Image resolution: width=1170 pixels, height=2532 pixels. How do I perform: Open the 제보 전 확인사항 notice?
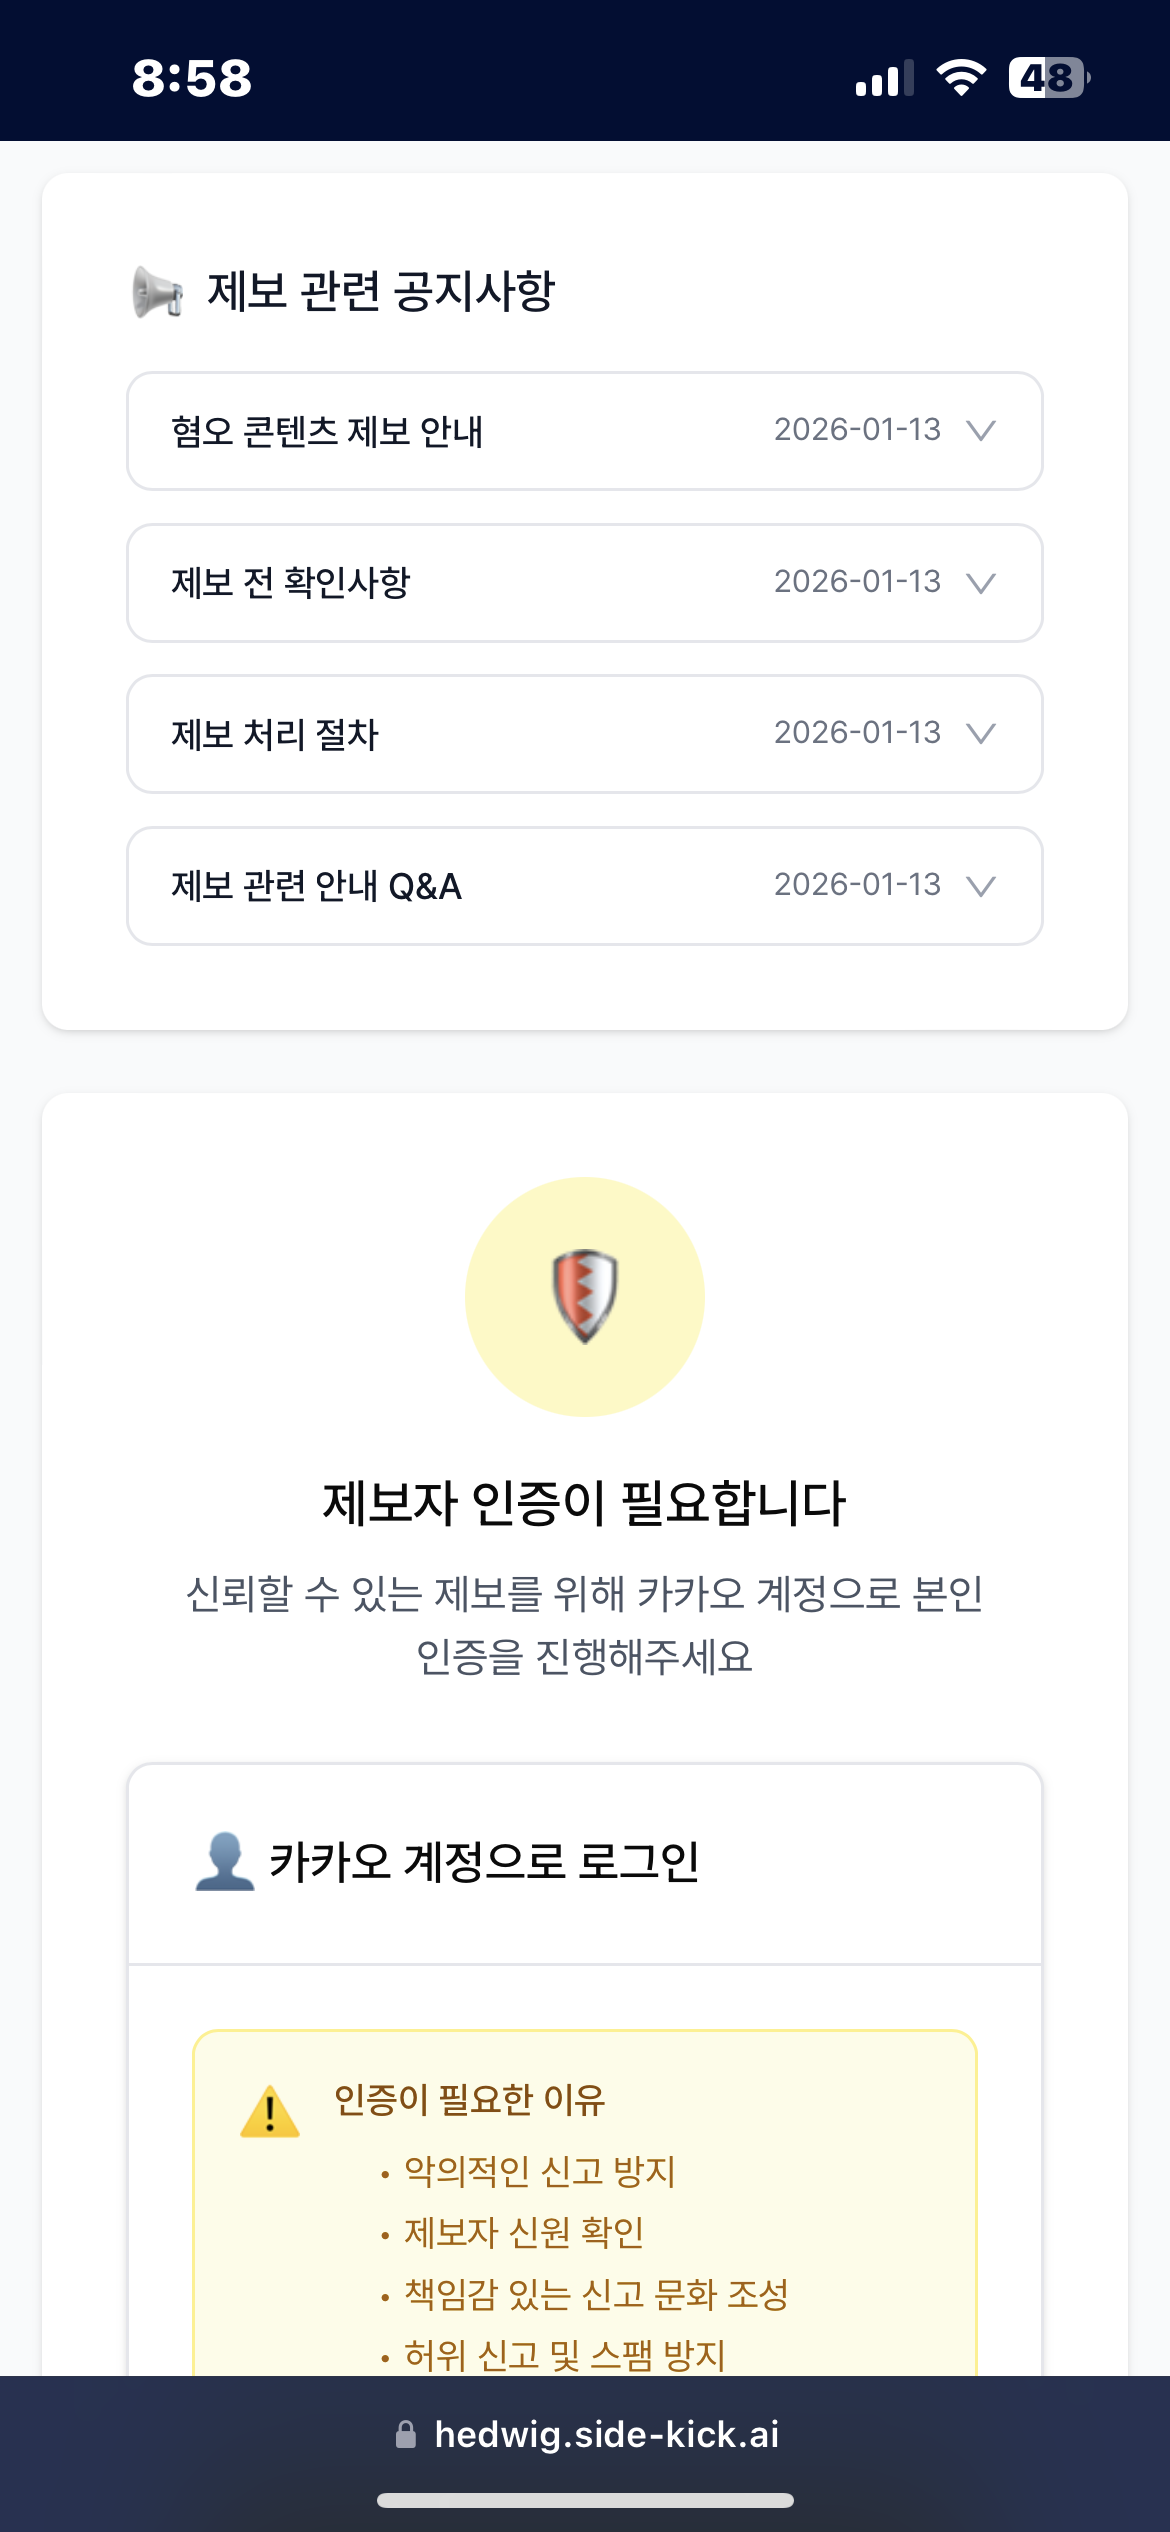tap(291, 583)
